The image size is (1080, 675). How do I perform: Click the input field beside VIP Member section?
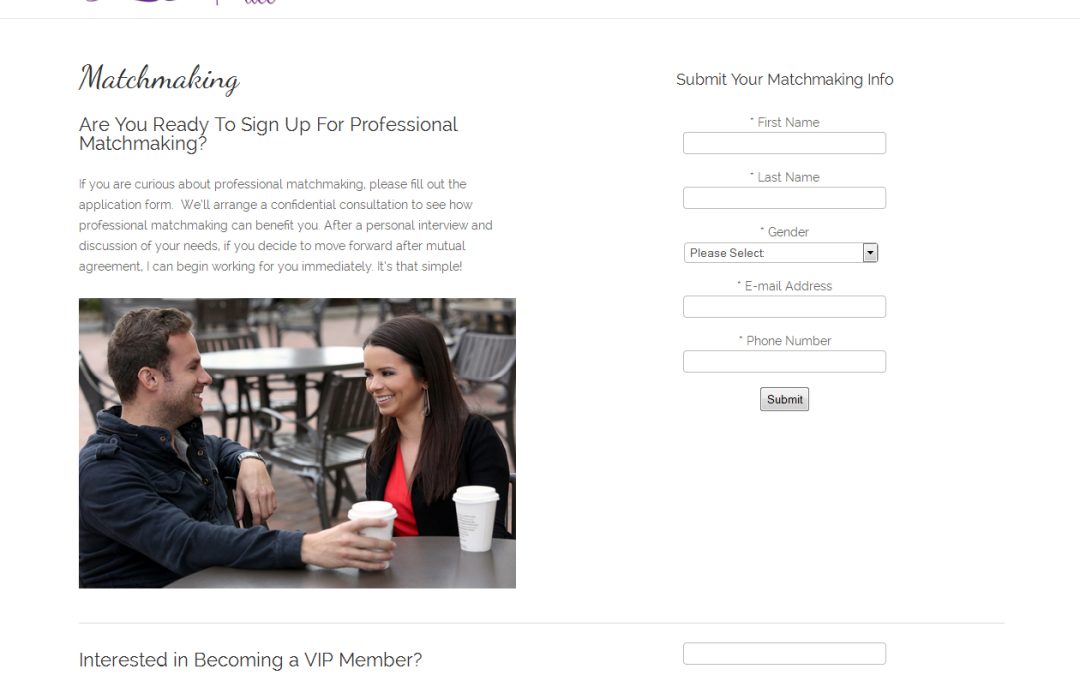click(x=784, y=654)
